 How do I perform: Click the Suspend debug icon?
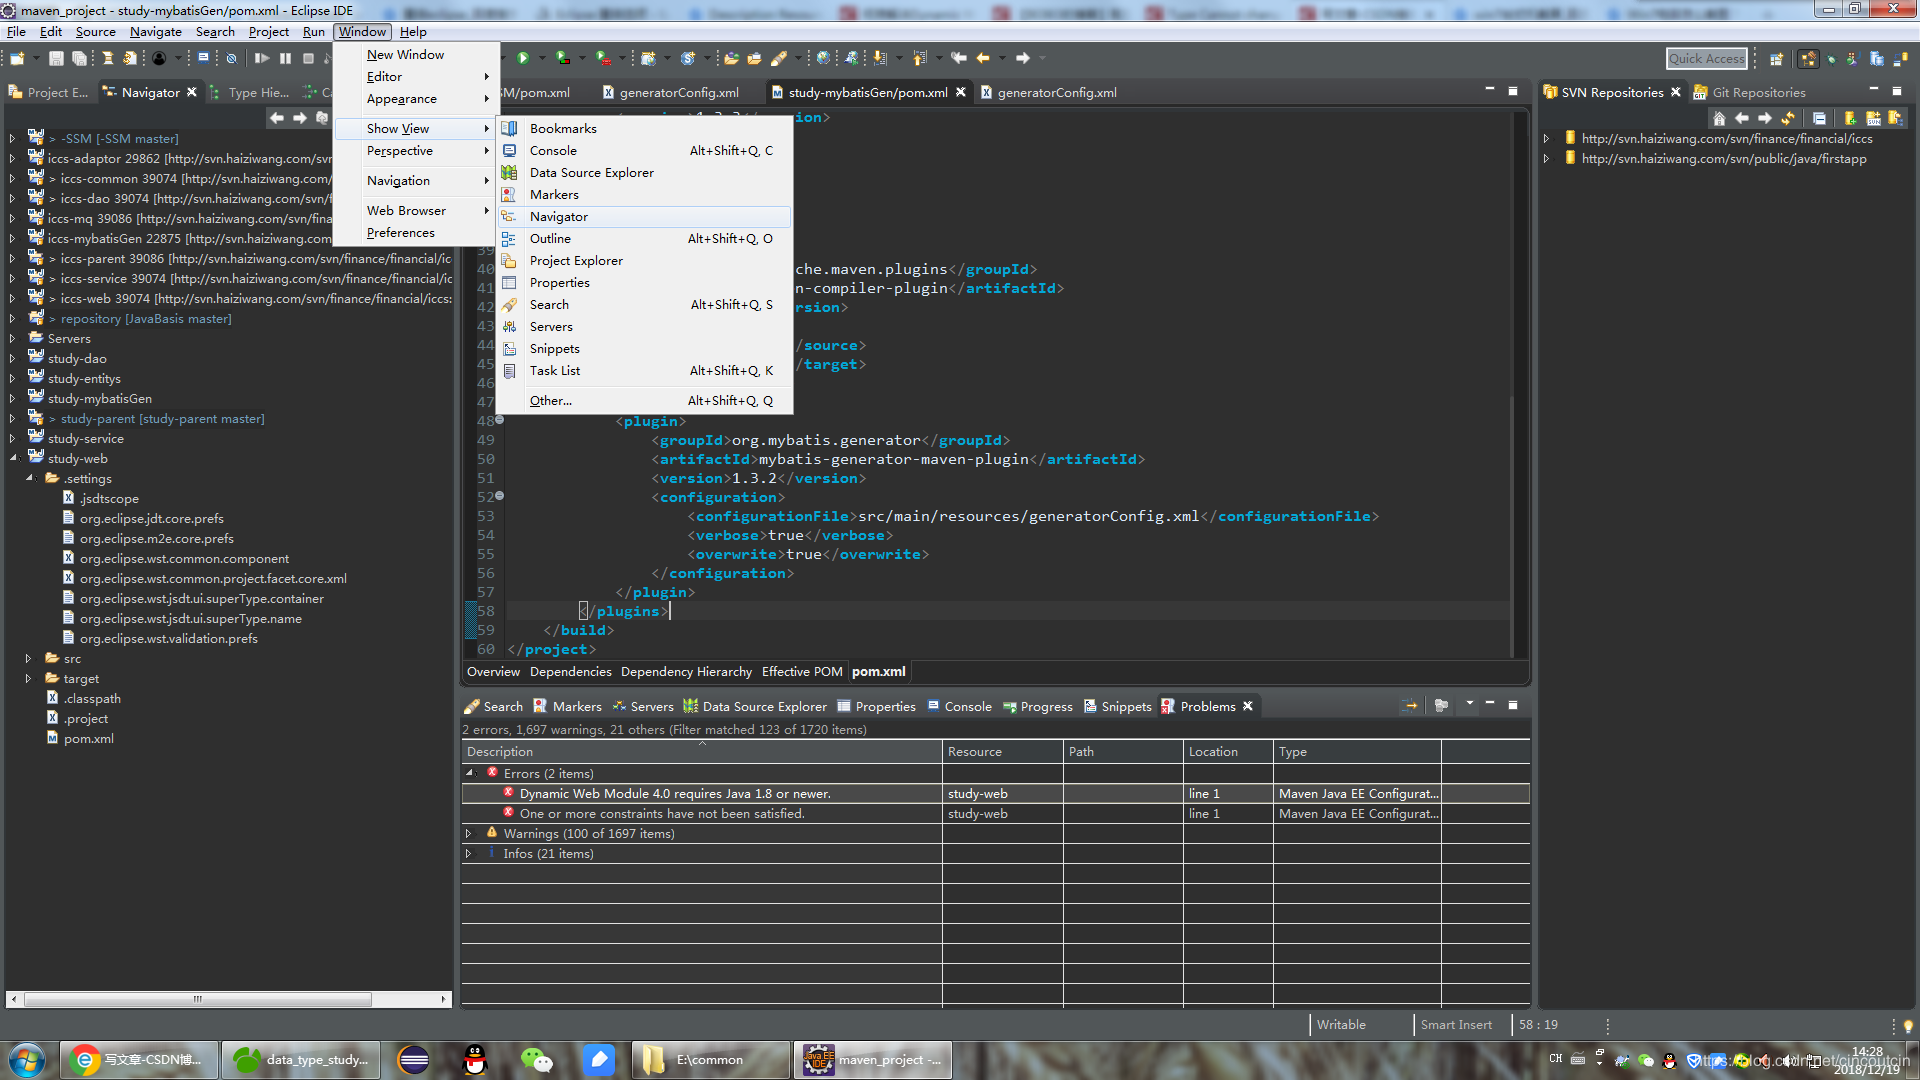pyautogui.click(x=286, y=58)
